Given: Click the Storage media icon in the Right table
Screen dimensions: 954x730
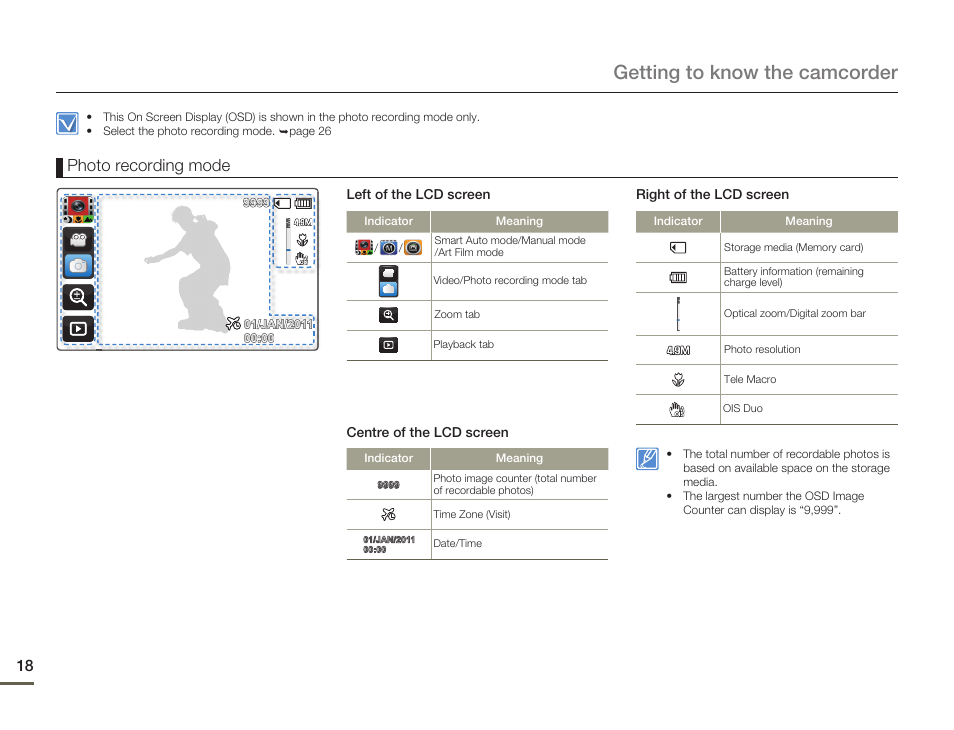Looking at the screenshot, I should click(x=678, y=248).
